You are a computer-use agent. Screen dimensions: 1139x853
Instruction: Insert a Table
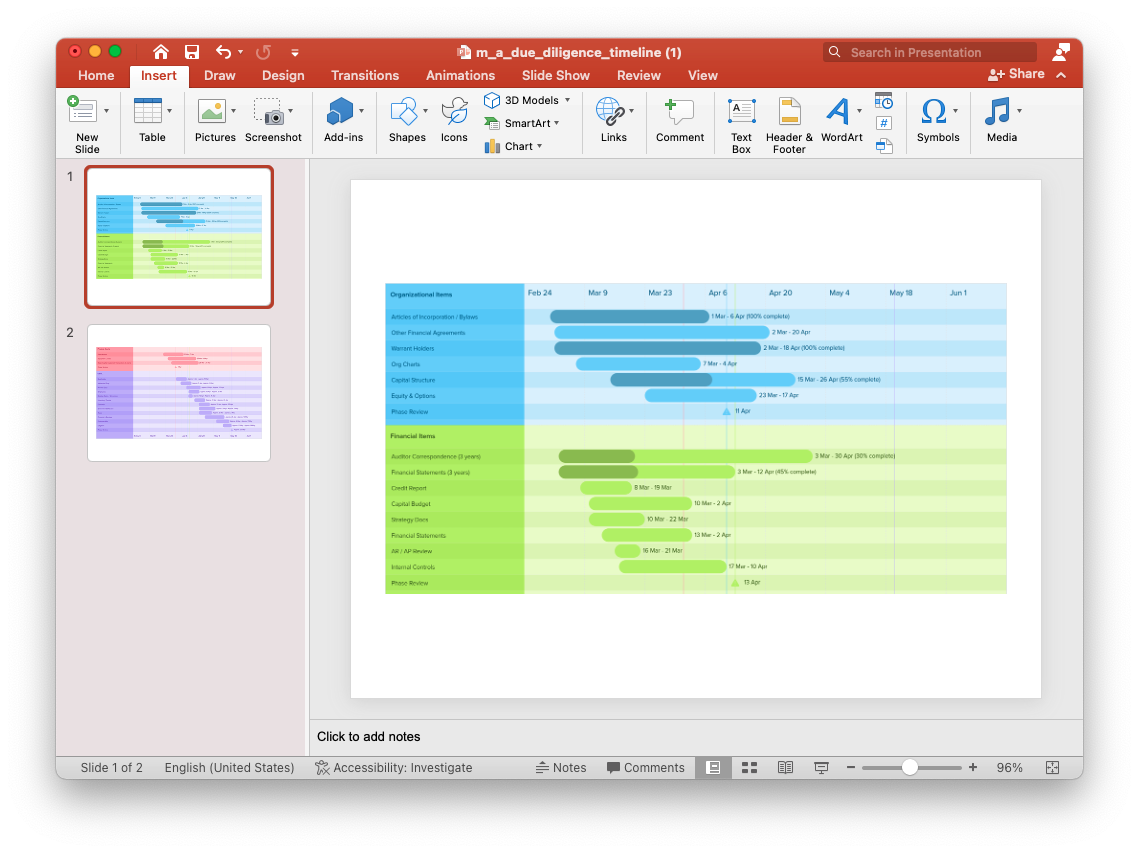pyautogui.click(x=152, y=121)
